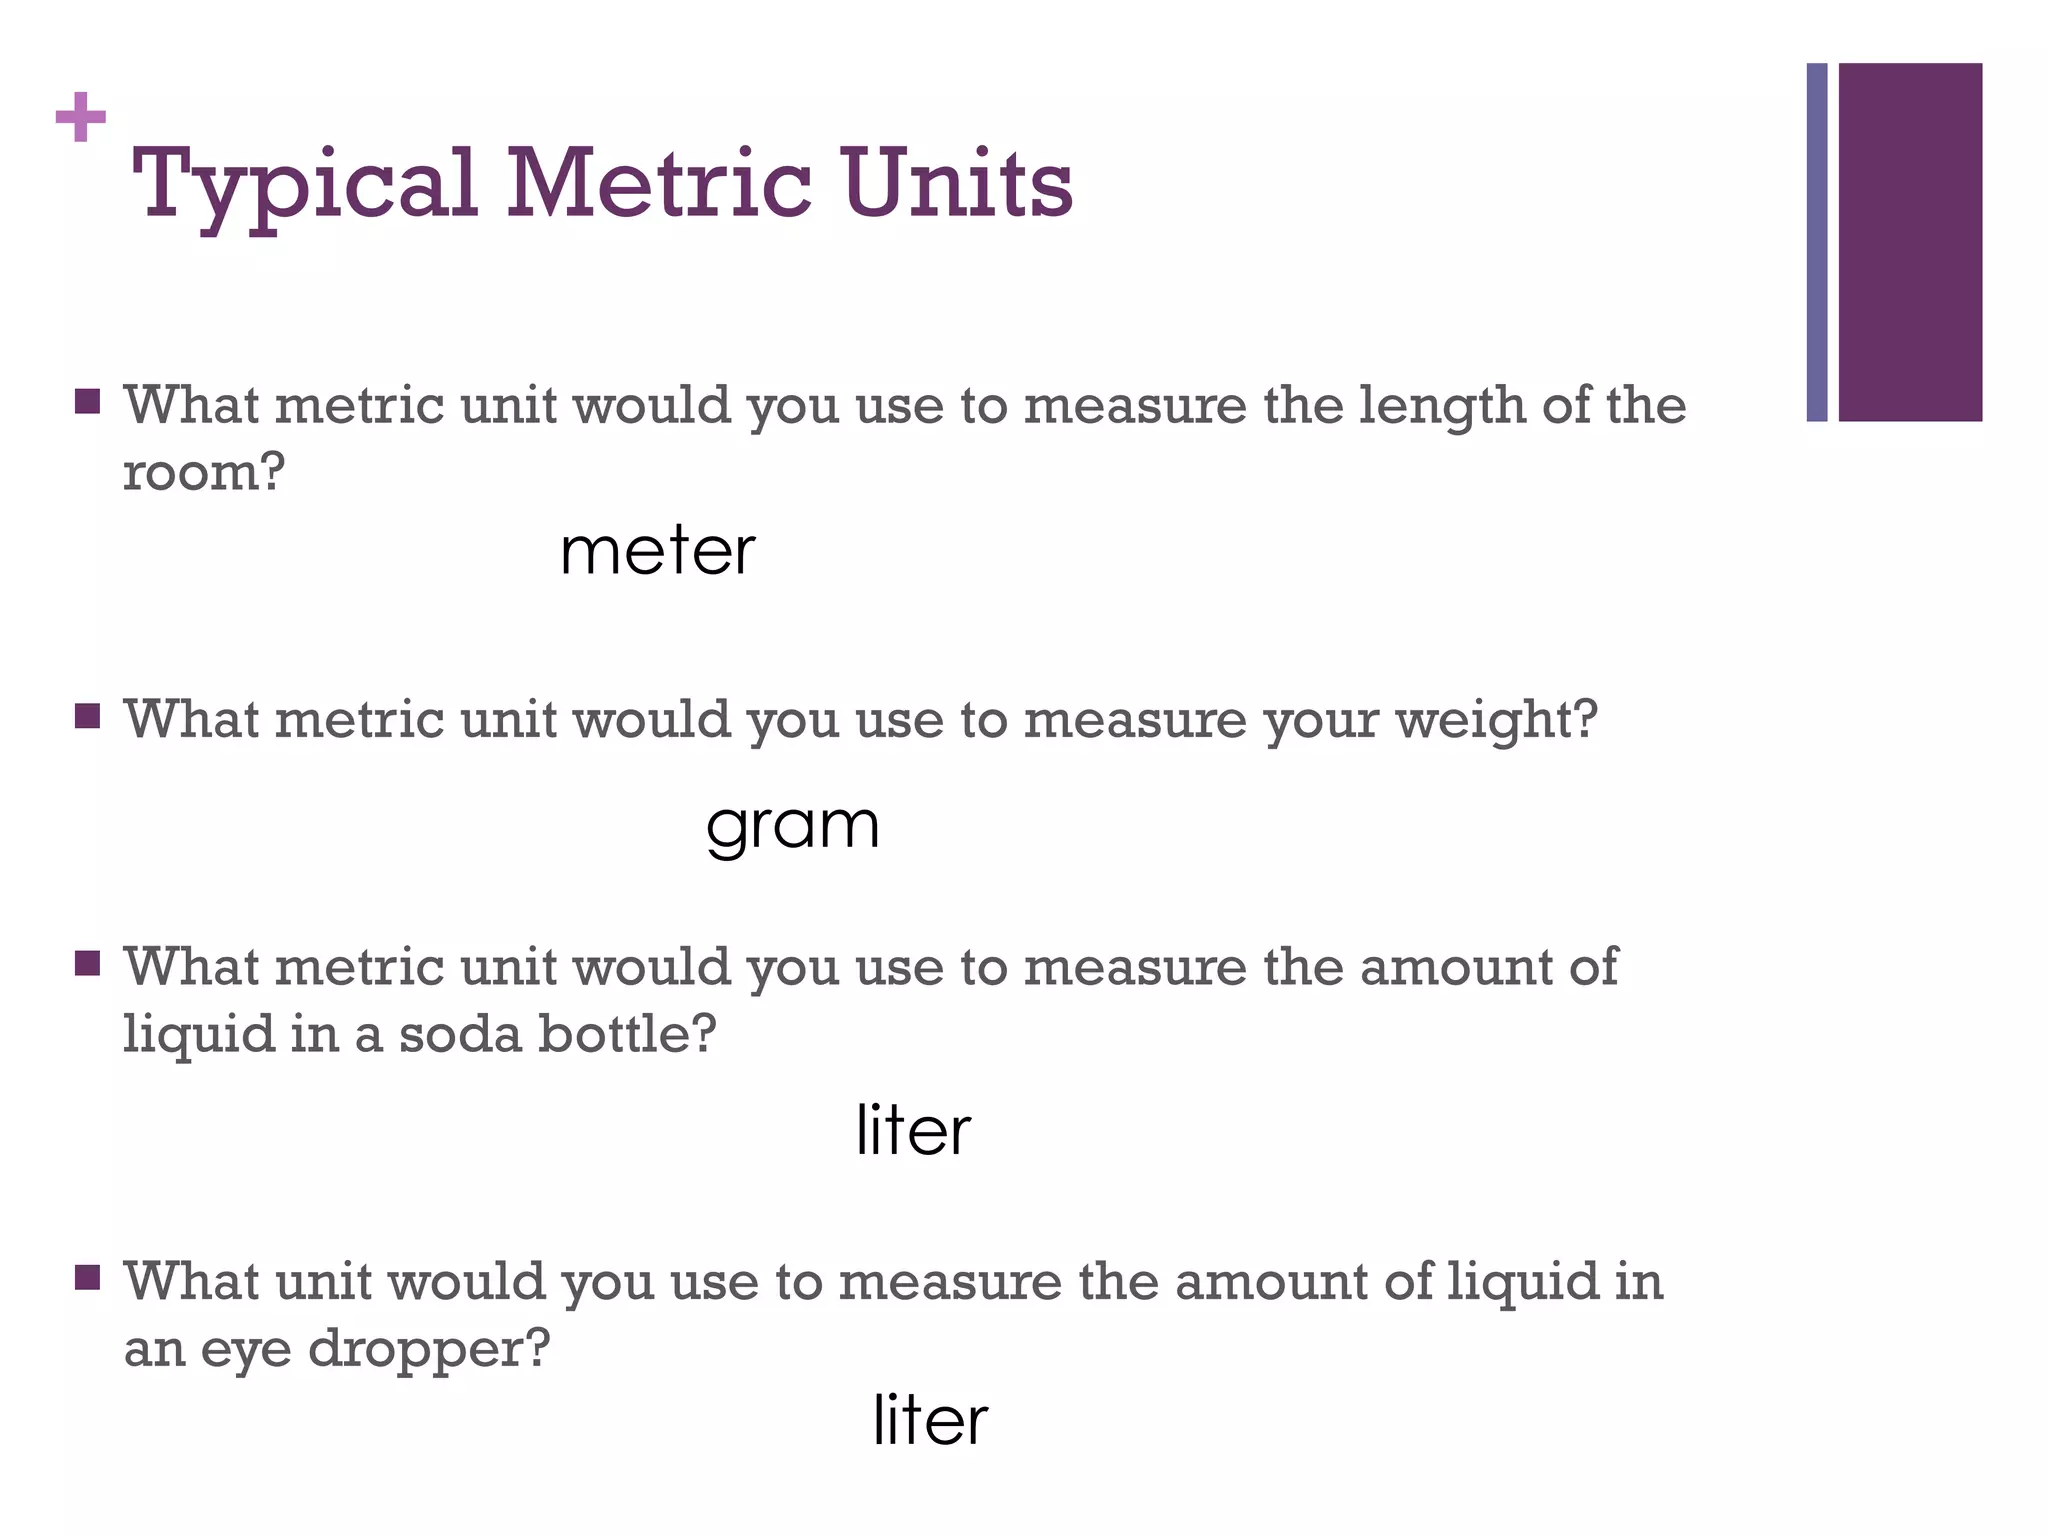
Task: Click the pink plus sign icon
Action: 81,118
